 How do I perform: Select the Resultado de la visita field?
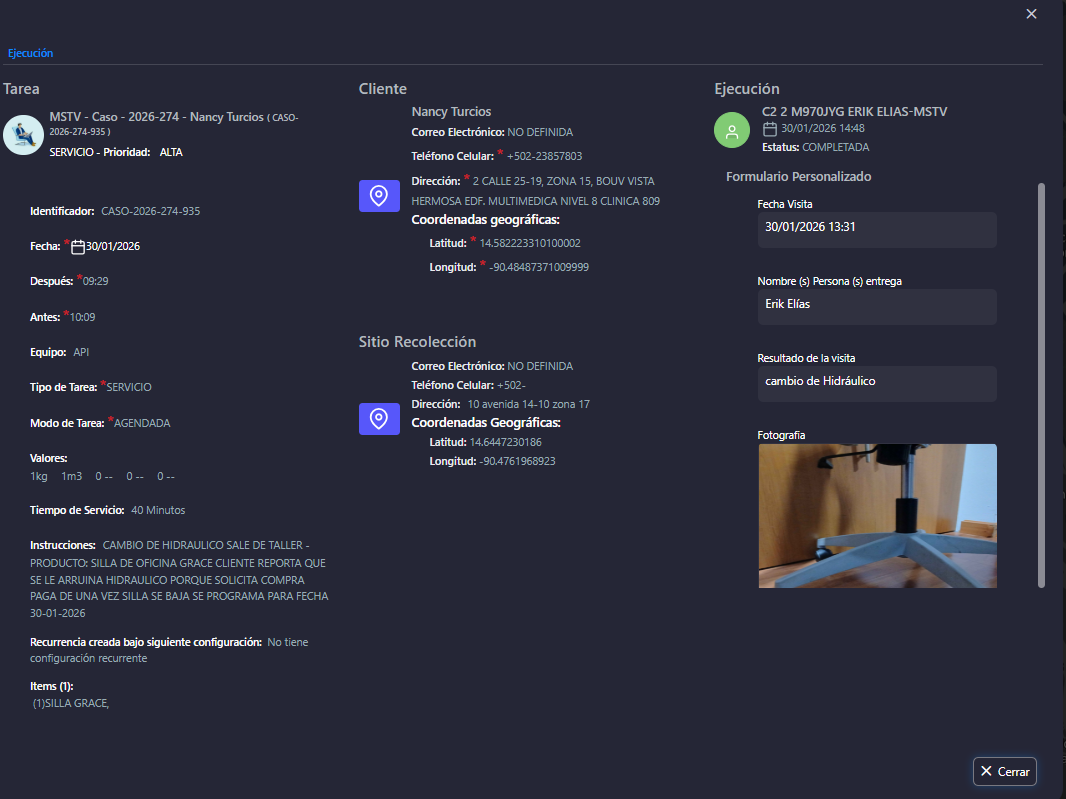876,382
